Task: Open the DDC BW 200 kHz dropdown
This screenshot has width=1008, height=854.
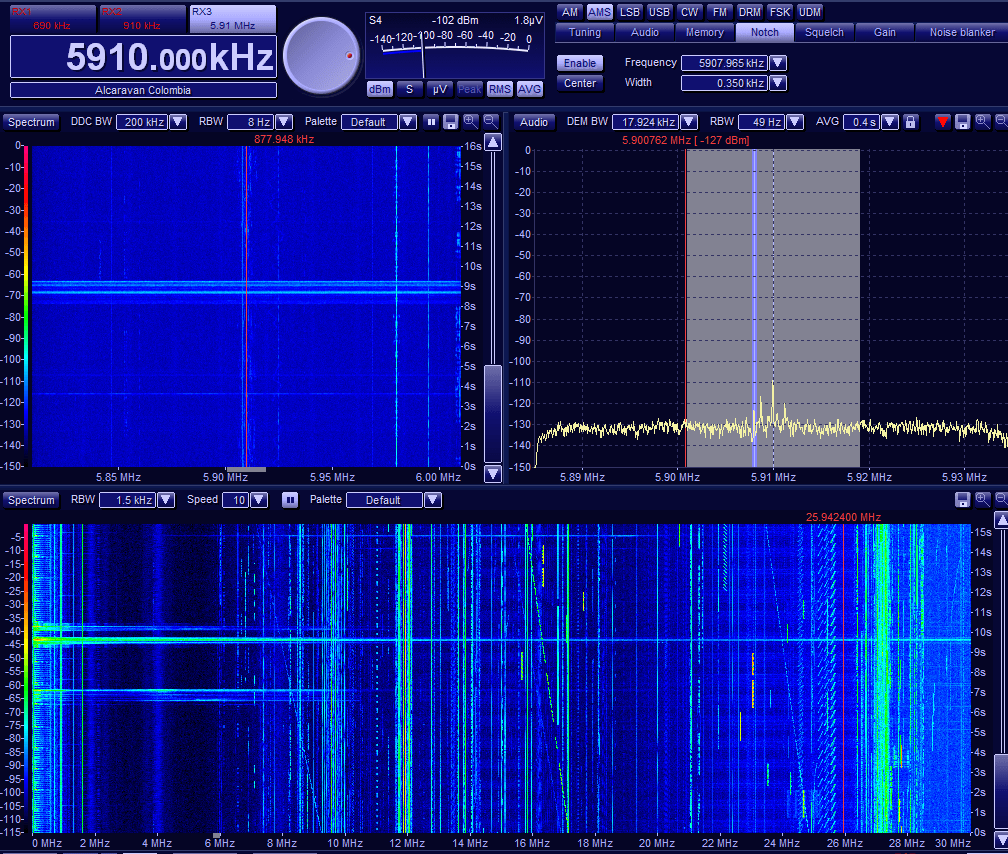Action: [178, 122]
